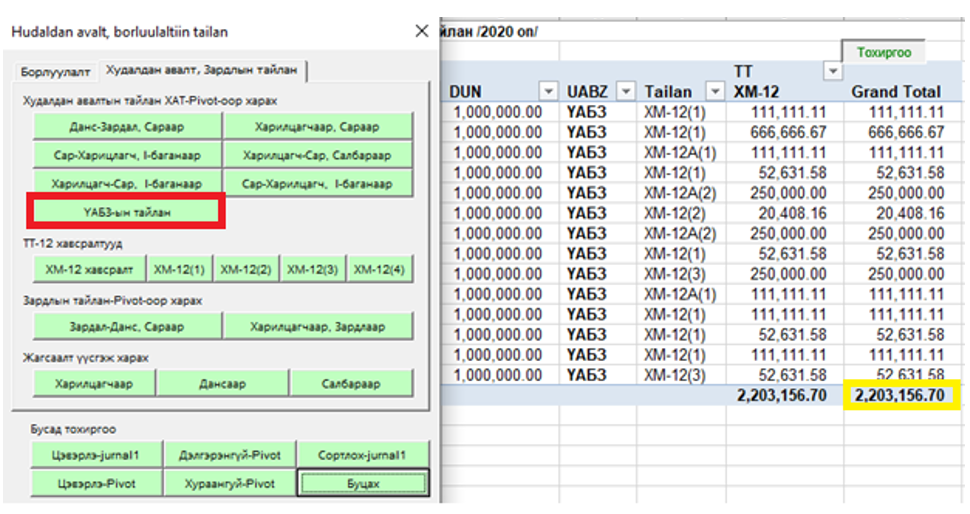Select the Худалдан авалт, Зардлын тайлан tab

pyautogui.click(x=204, y=71)
